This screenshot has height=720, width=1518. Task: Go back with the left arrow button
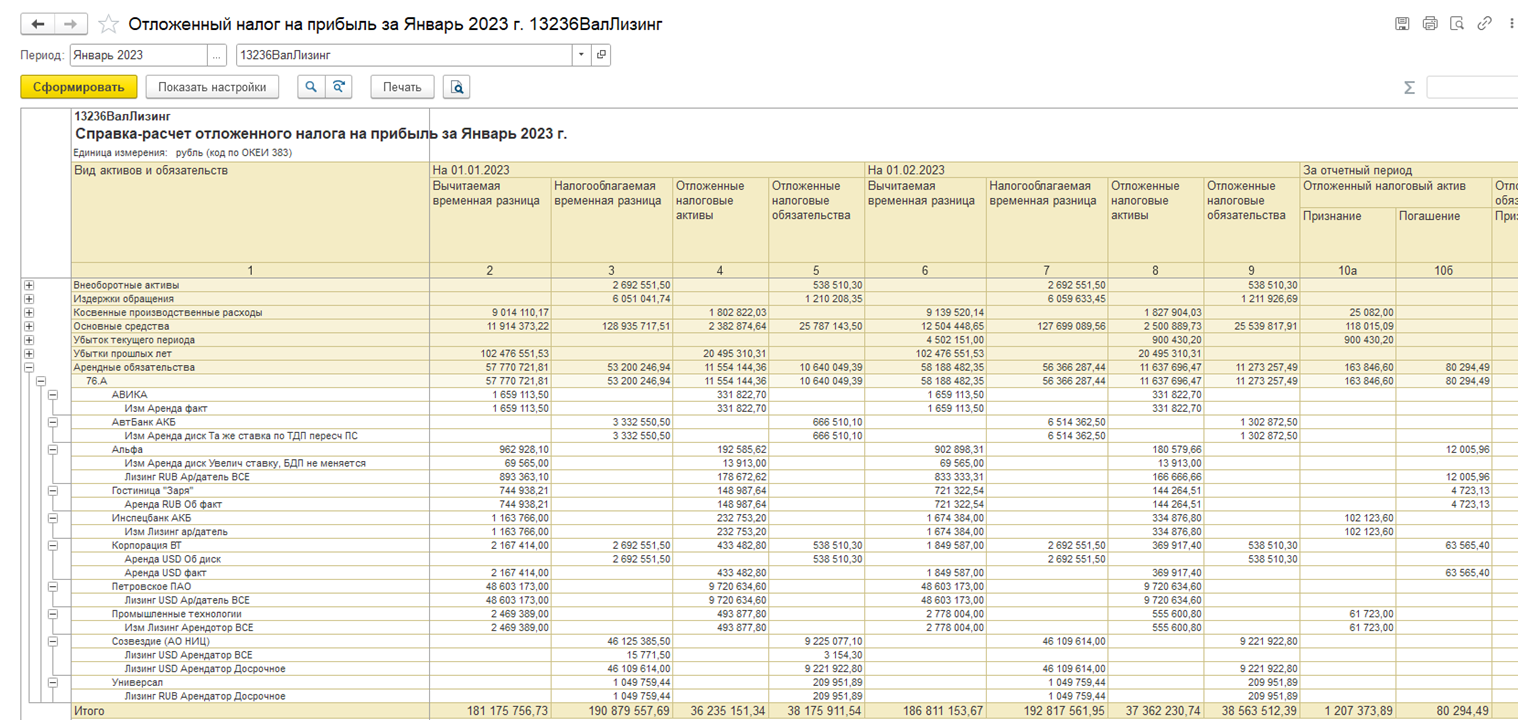[37, 24]
